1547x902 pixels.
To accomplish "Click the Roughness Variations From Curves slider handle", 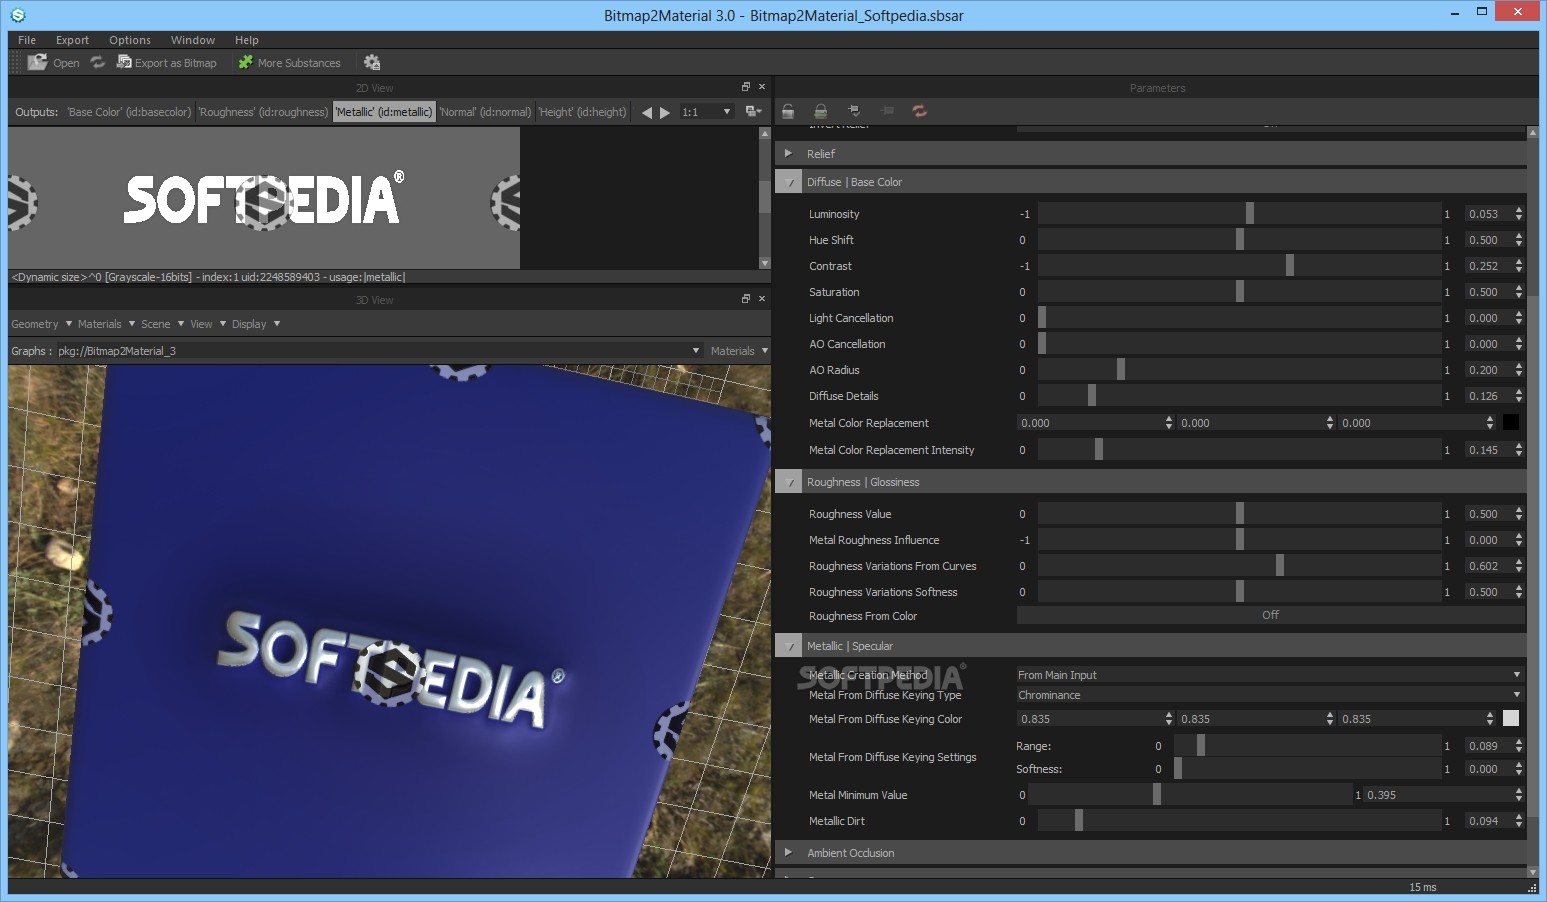I will (x=1280, y=565).
